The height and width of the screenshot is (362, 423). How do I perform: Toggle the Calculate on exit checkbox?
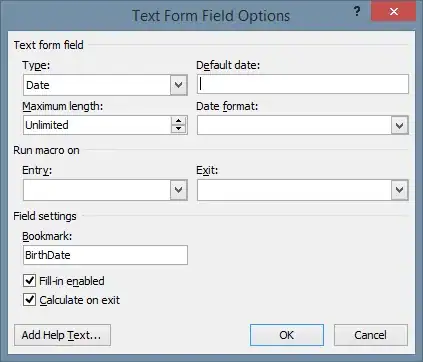click(x=29, y=300)
